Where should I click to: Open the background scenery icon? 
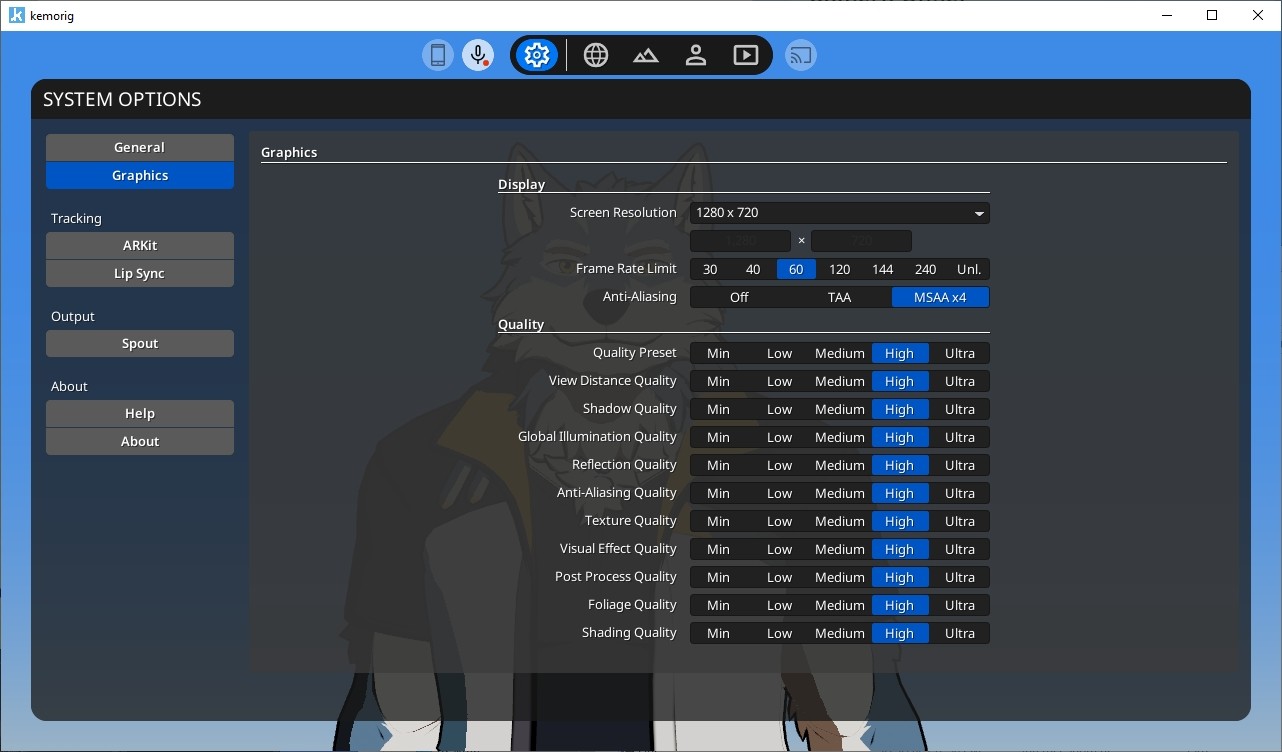click(645, 54)
